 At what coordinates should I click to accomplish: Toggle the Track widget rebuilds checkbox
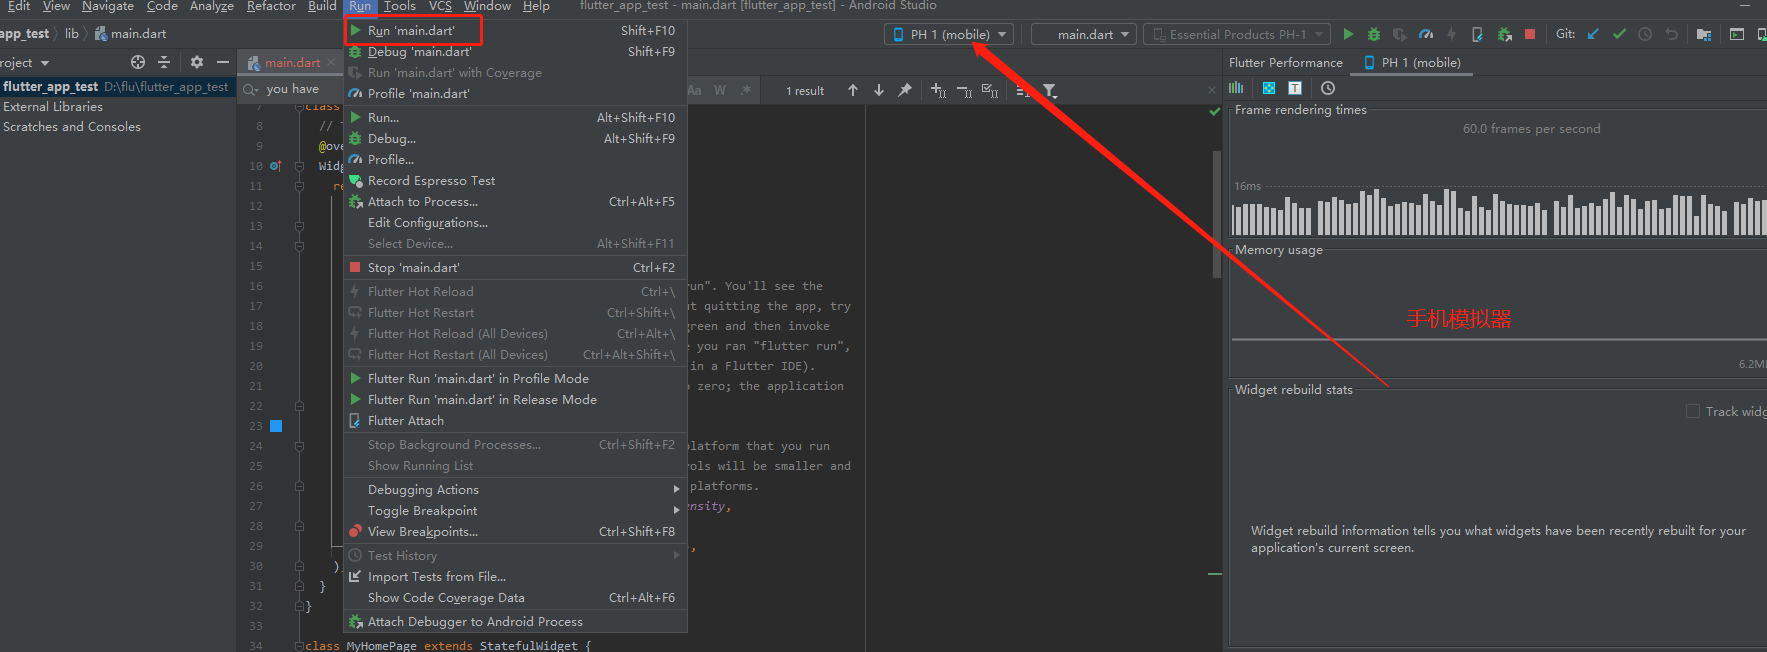click(x=1693, y=411)
